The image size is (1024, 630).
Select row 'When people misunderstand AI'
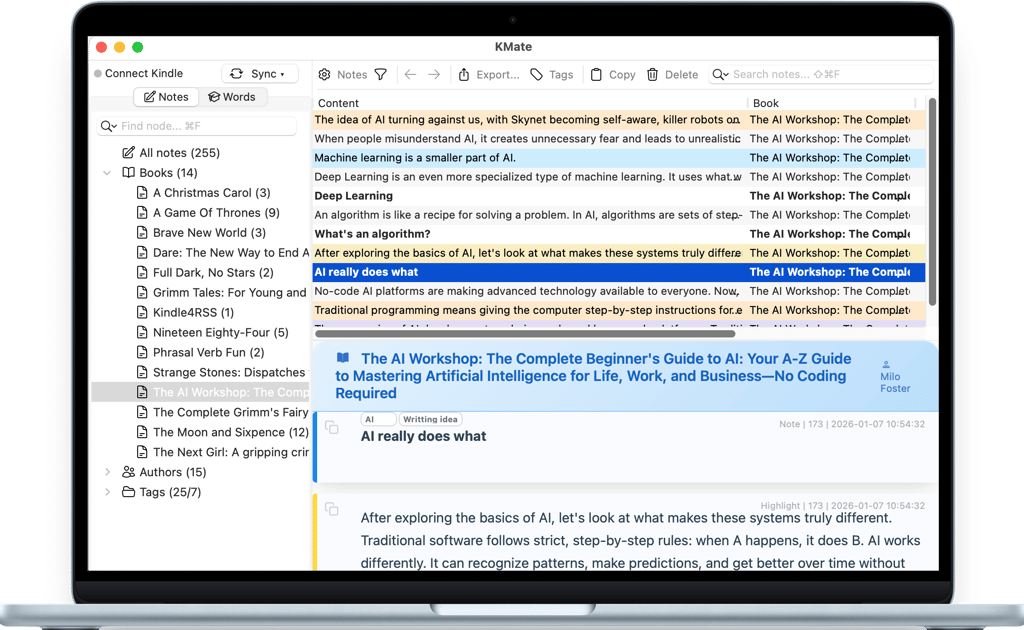tap(619, 138)
